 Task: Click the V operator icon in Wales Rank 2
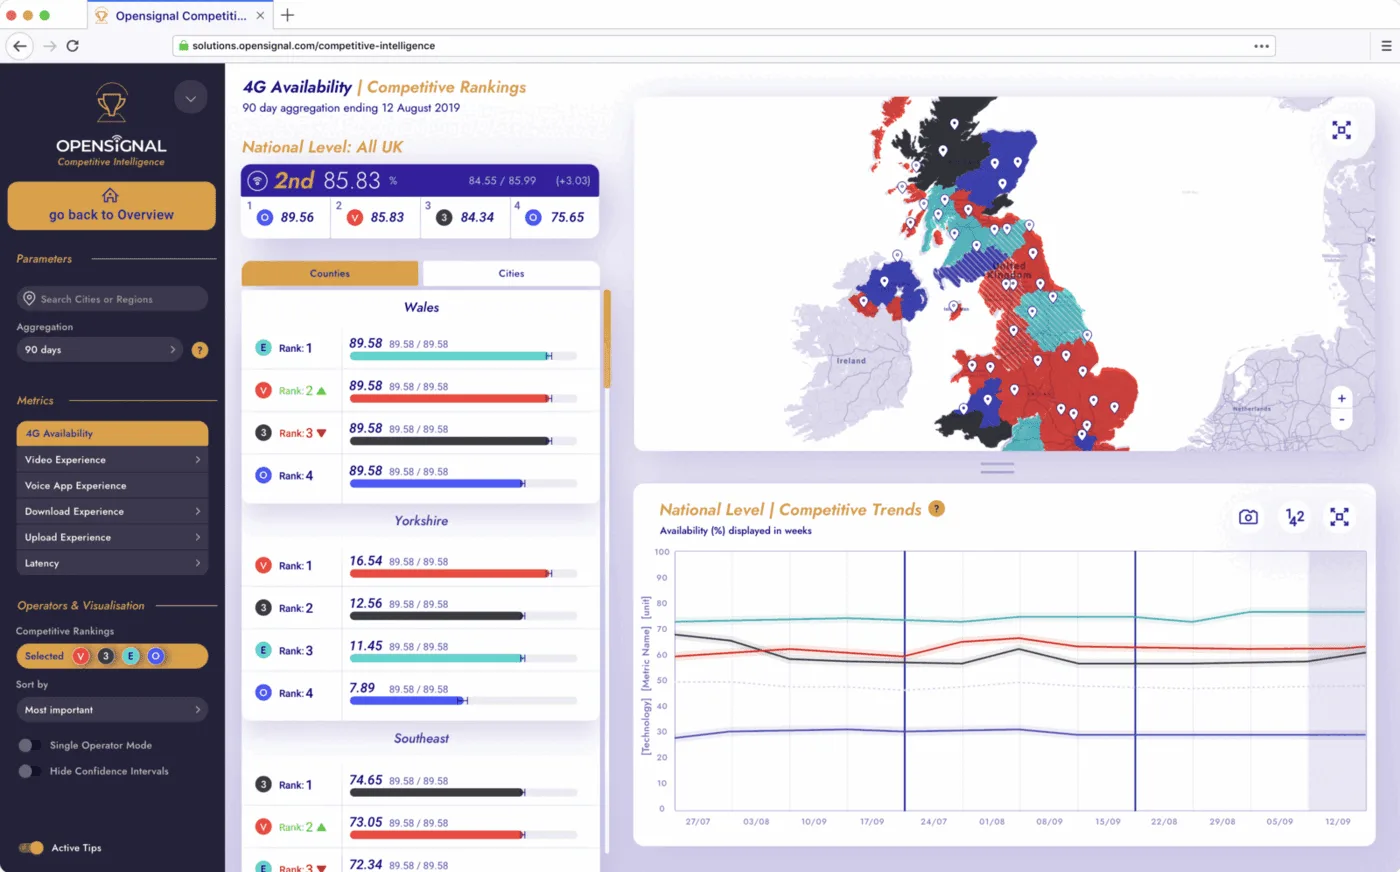(263, 391)
